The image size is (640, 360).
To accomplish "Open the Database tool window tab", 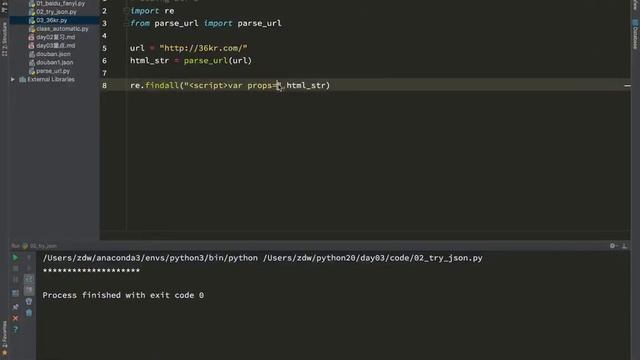I will pyautogui.click(x=635, y=35).
